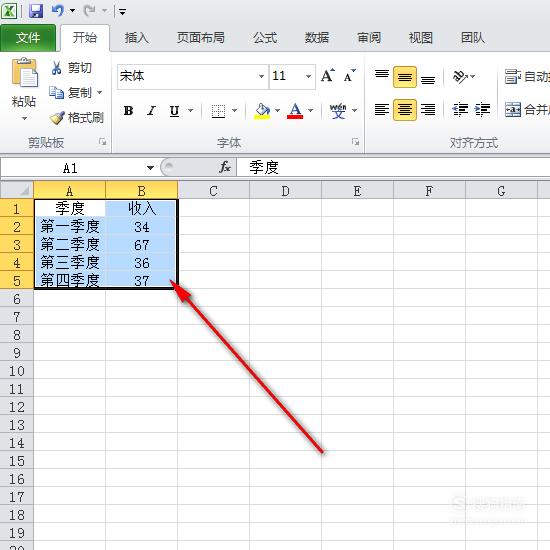The height and width of the screenshot is (550, 550).
Task: Switch to the 团队 Team tab
Action: click(x=472, y=38)
